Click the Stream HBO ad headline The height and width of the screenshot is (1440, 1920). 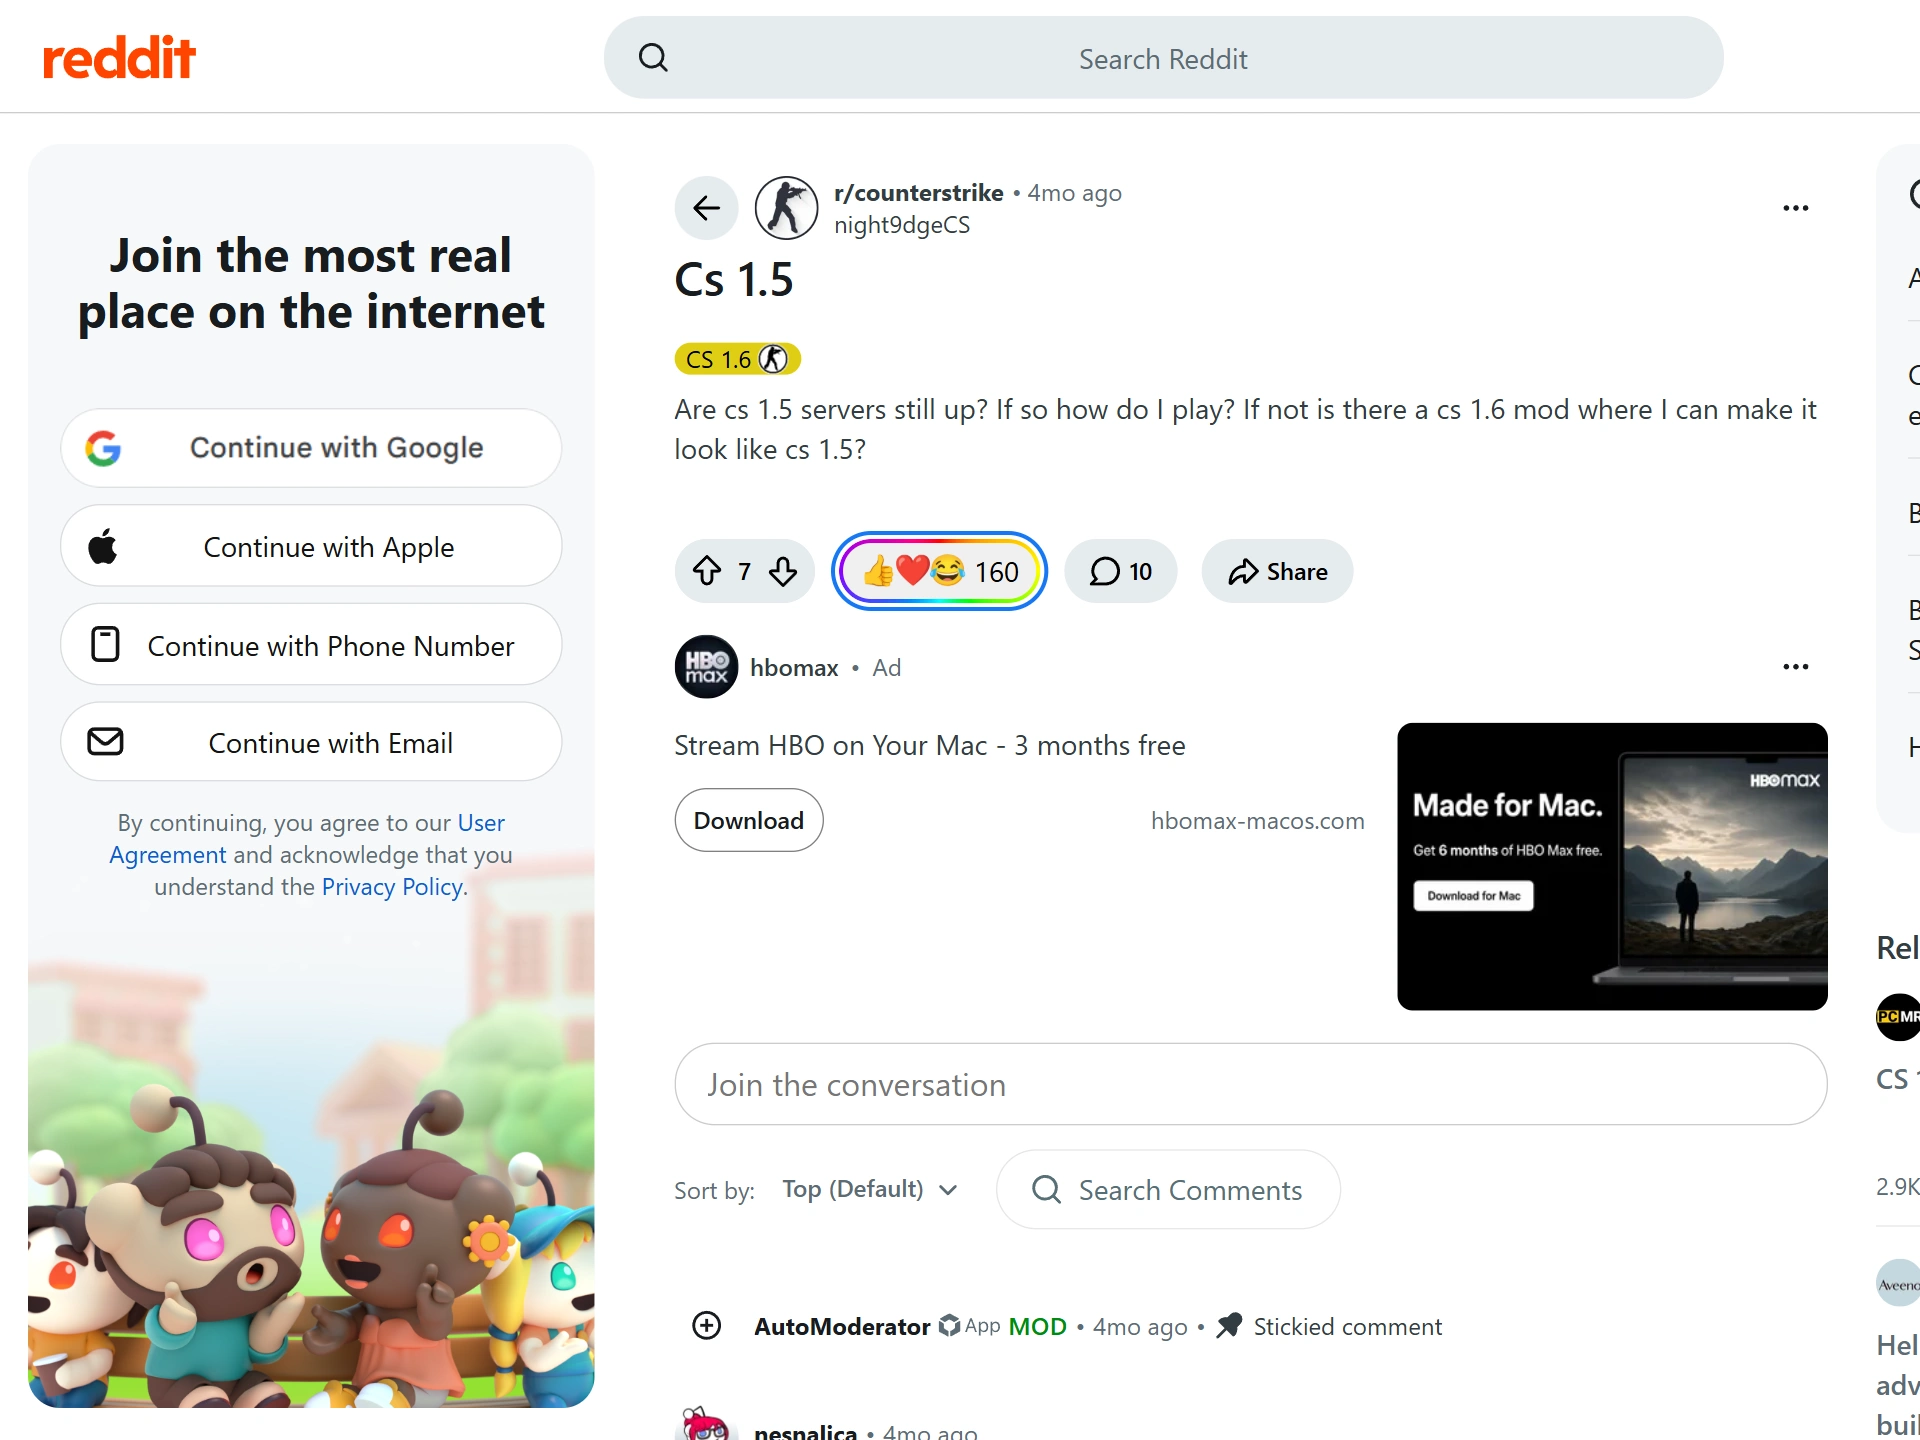[929, 745]
